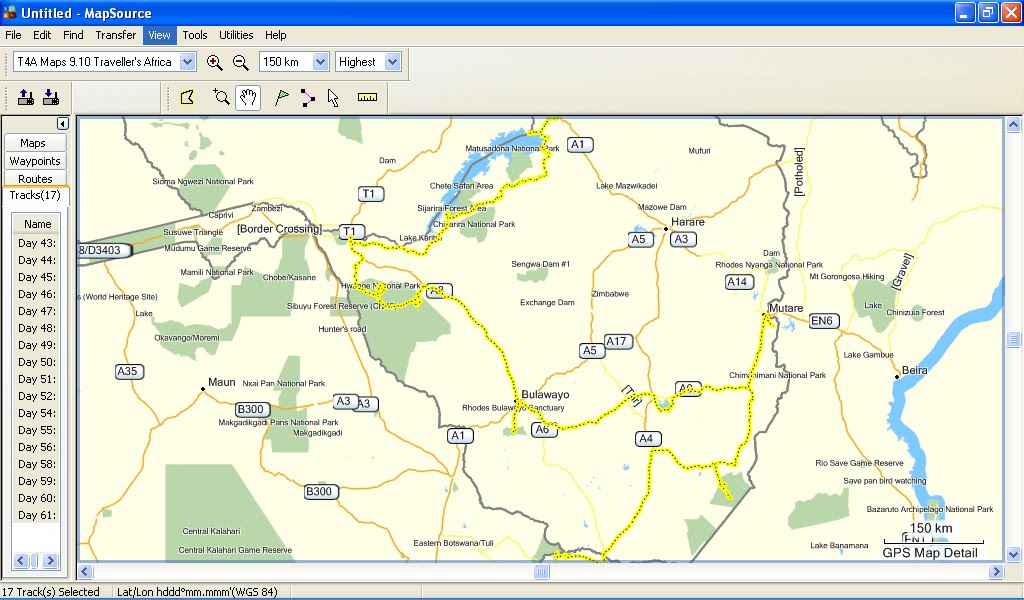Image resolution: width=1024 pixels, height=600 pixels.
Task: Click map horizontal scrollbar right arrow
Action: [x=996, y=571]
